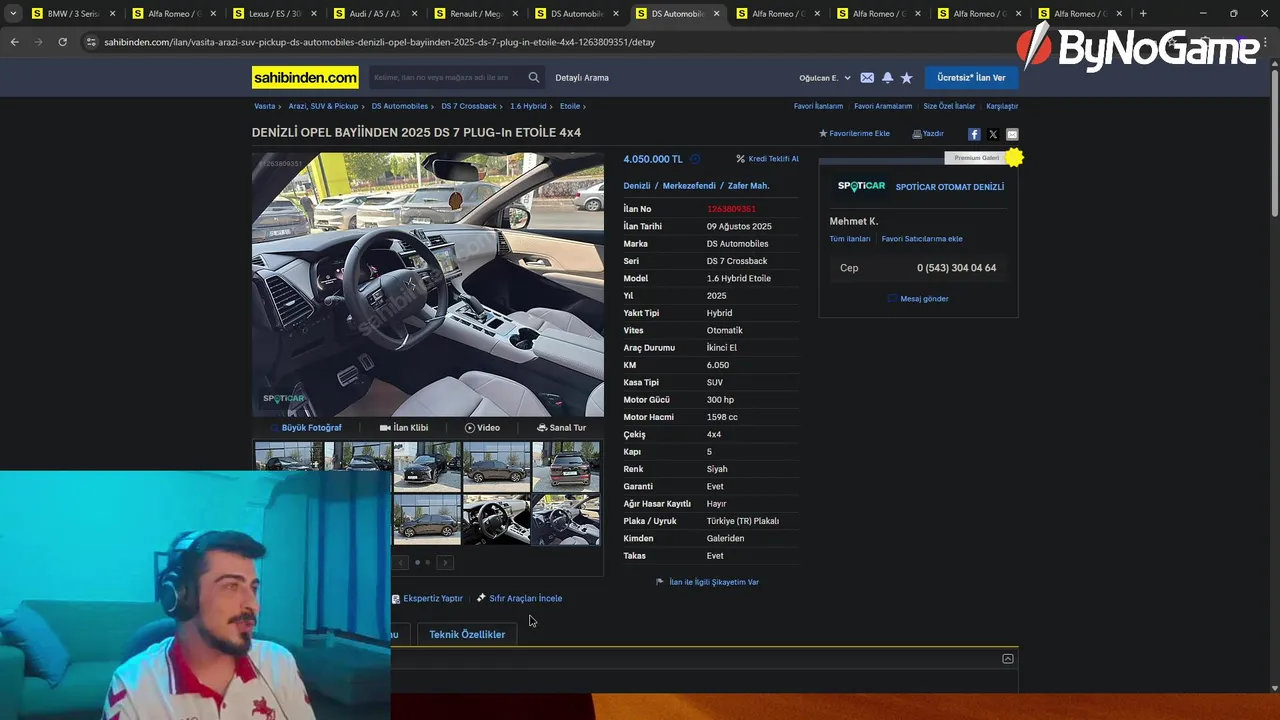The image size is (1280, 720).
Task: Open Büyük Fotoğraf large photo view
Action: tap(306, 428)
